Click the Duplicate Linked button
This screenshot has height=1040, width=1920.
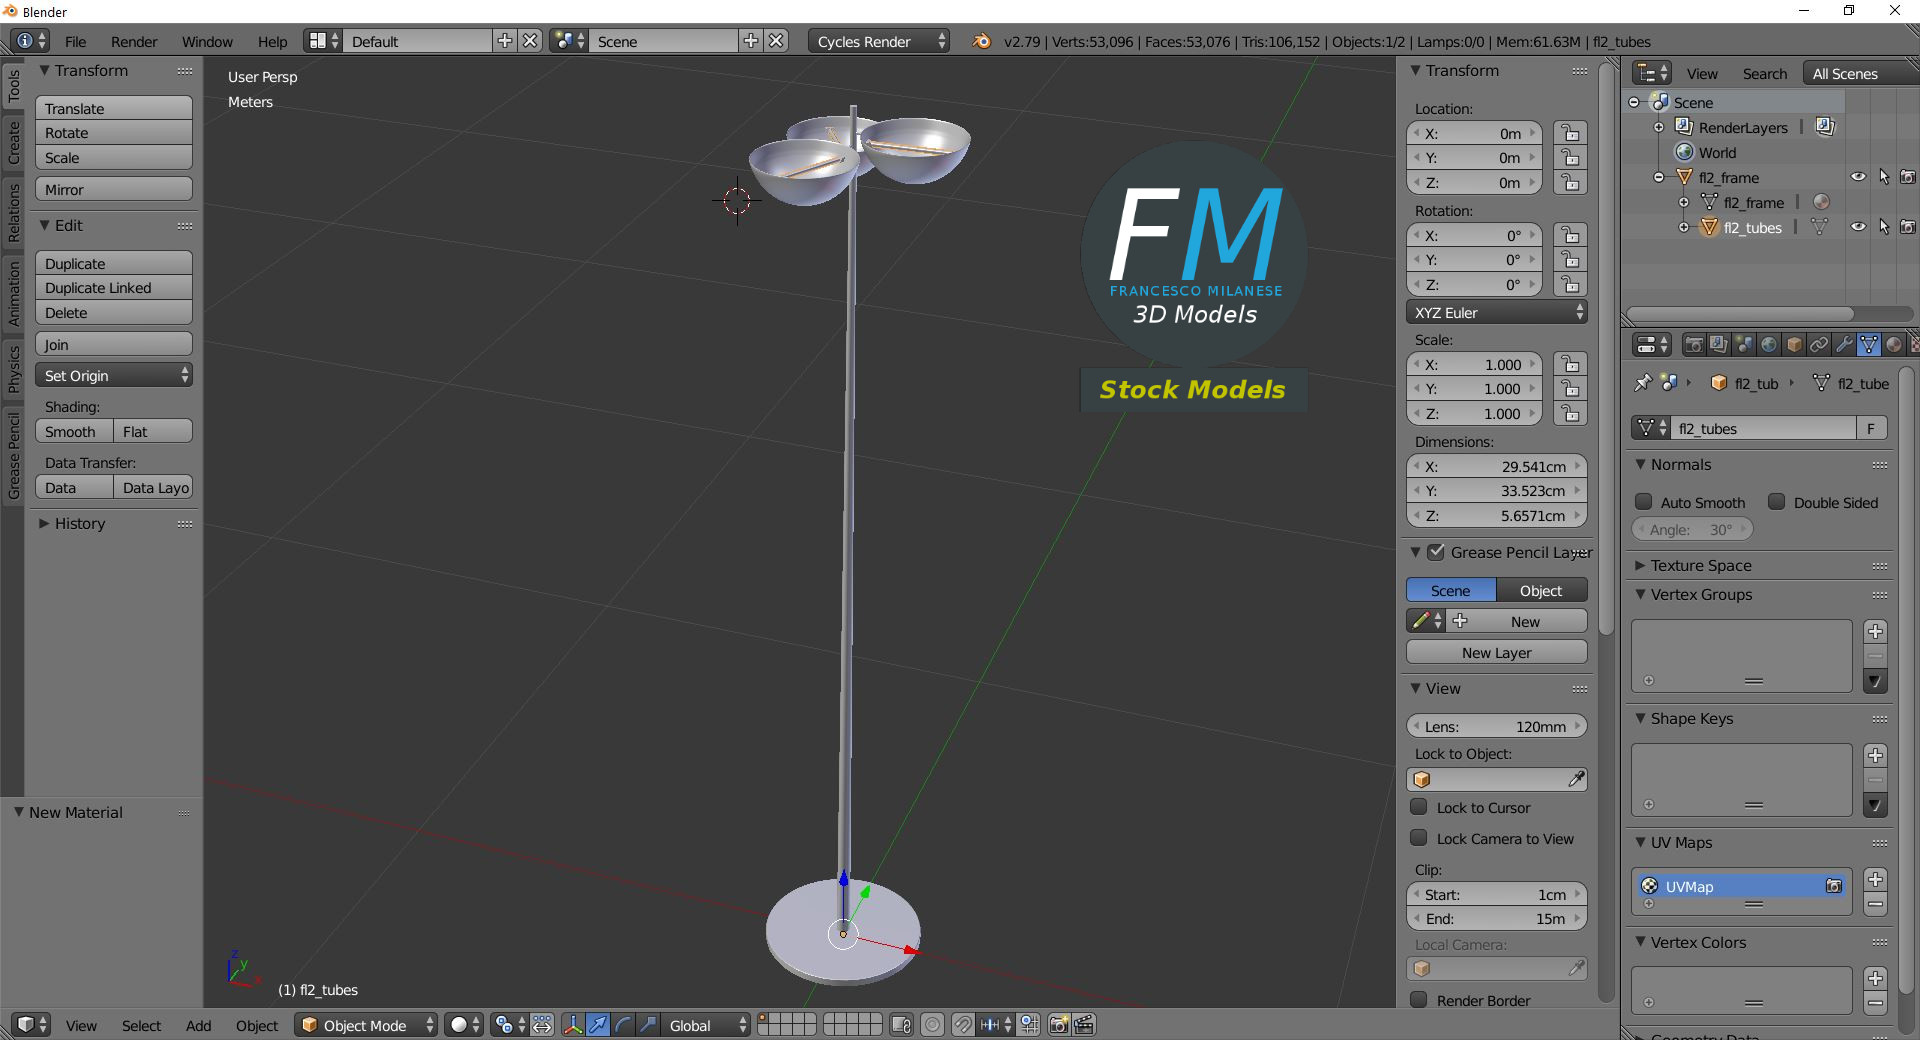[114, 287]
